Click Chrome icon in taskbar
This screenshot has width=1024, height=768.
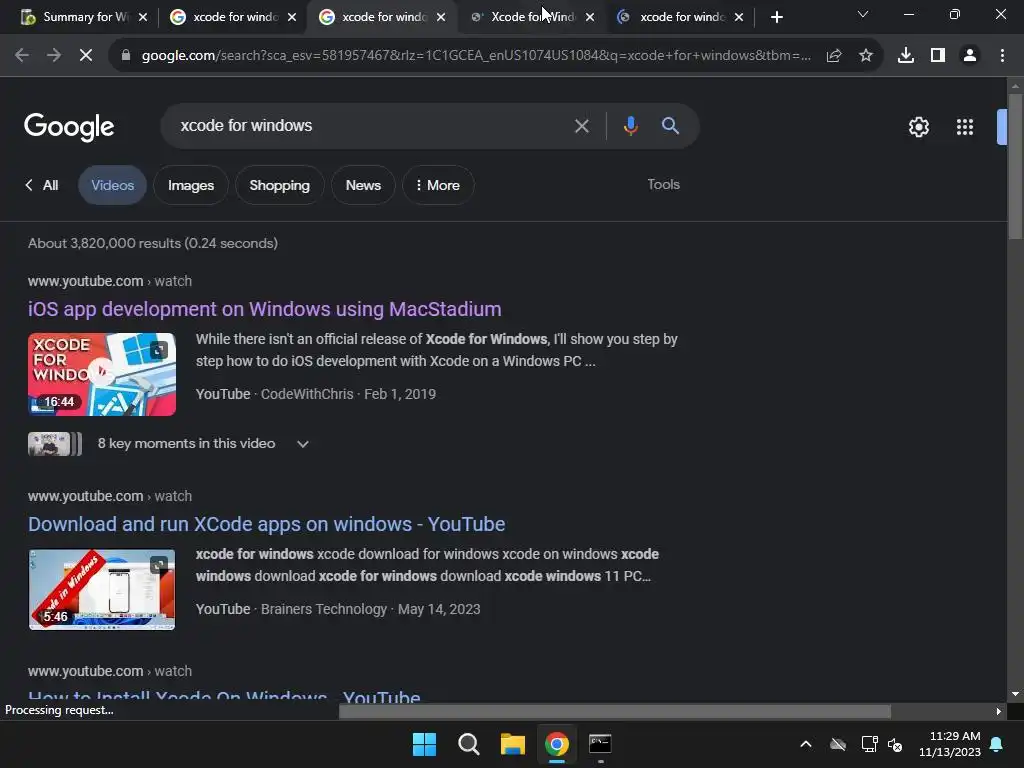(556, 744)
